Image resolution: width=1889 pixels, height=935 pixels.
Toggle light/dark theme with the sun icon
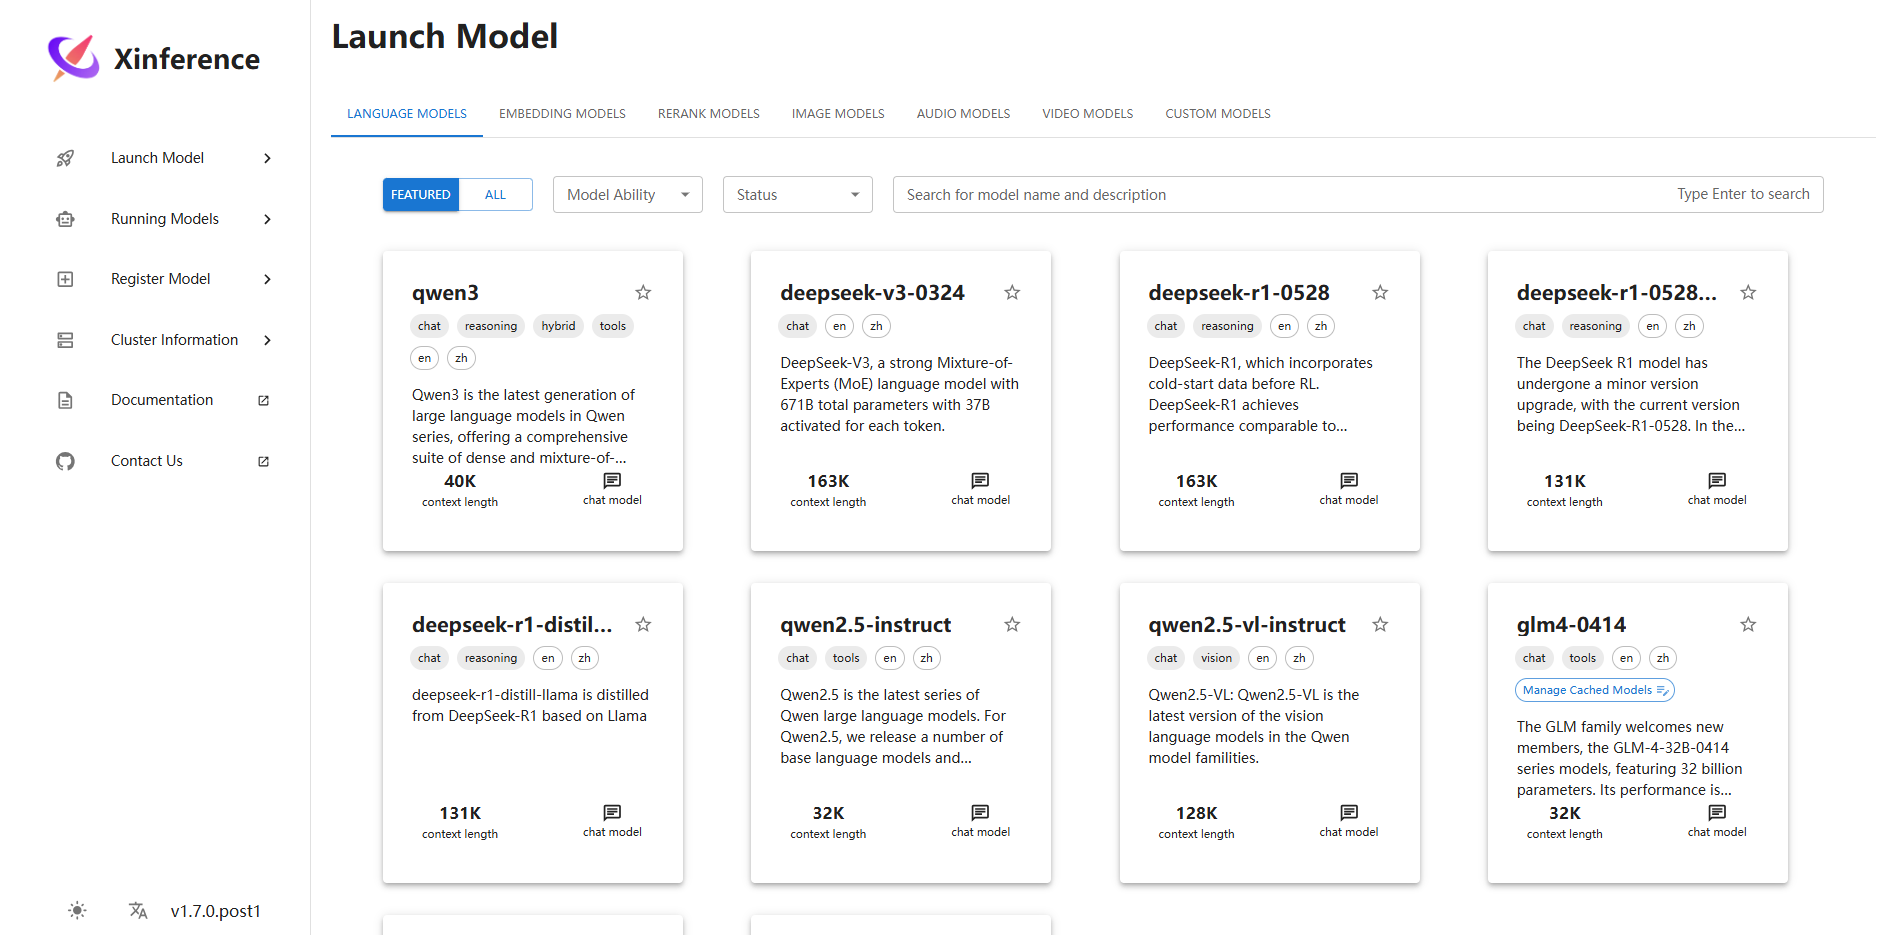click(x=77, y=910)
